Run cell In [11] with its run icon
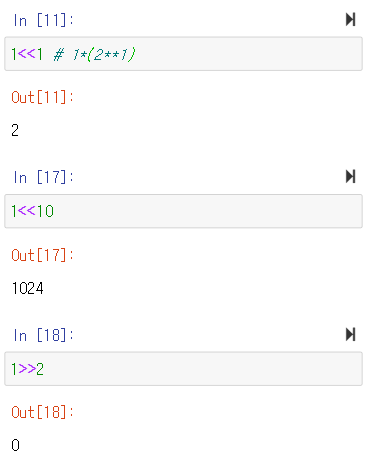Image resolution: width=380 pixels, height=457 pixels. pos(351,19)
